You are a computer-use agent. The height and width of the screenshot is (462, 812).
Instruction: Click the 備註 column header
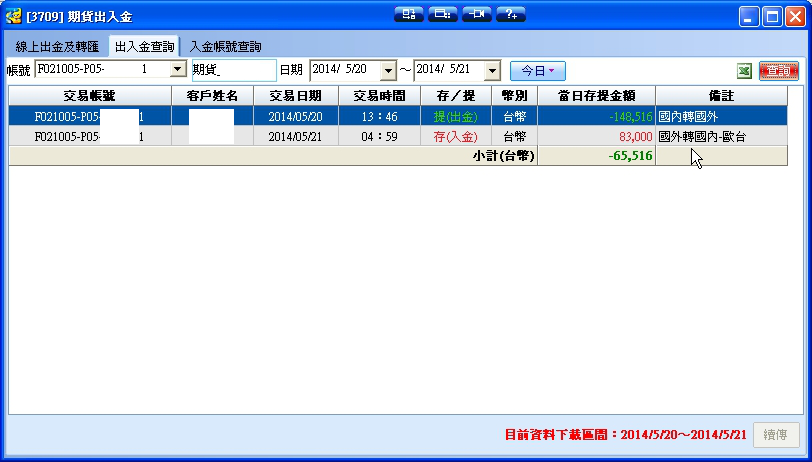pyautogui.click(x=721, y=96)
